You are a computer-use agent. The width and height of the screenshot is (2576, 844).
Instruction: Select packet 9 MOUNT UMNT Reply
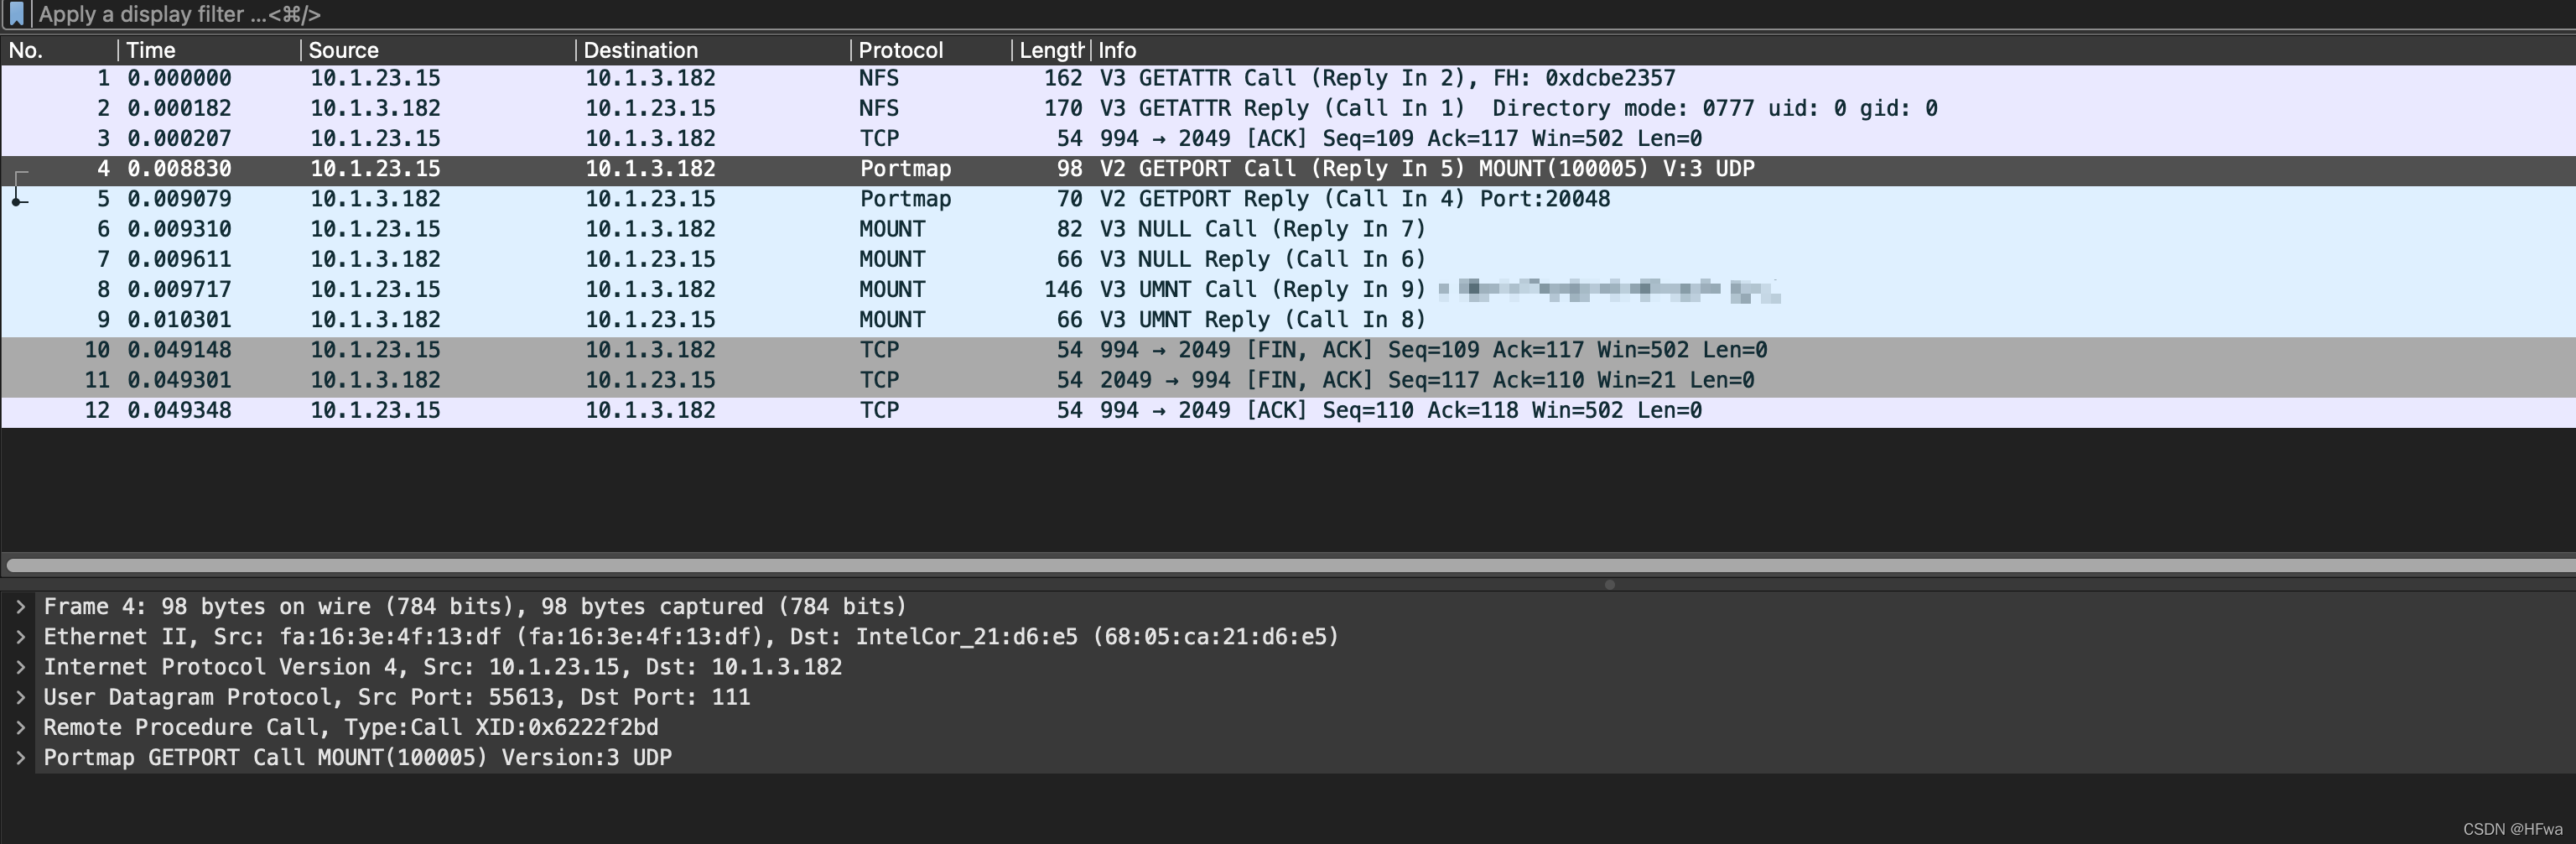point(1288,320)
